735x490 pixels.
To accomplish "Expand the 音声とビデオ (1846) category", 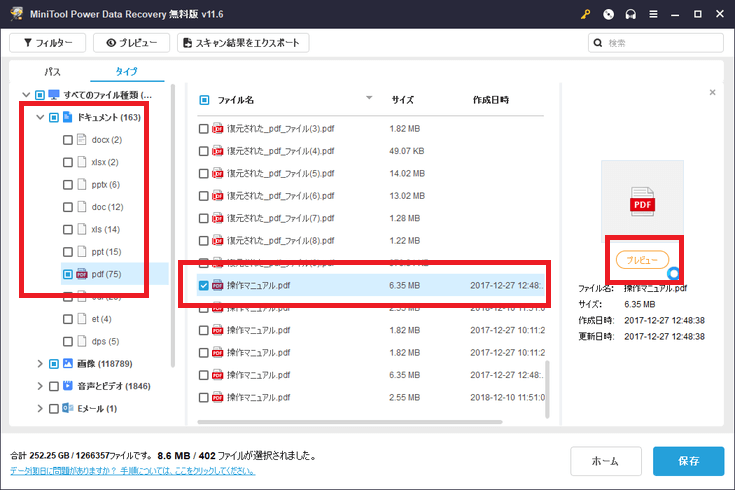I will click(40, 385).
